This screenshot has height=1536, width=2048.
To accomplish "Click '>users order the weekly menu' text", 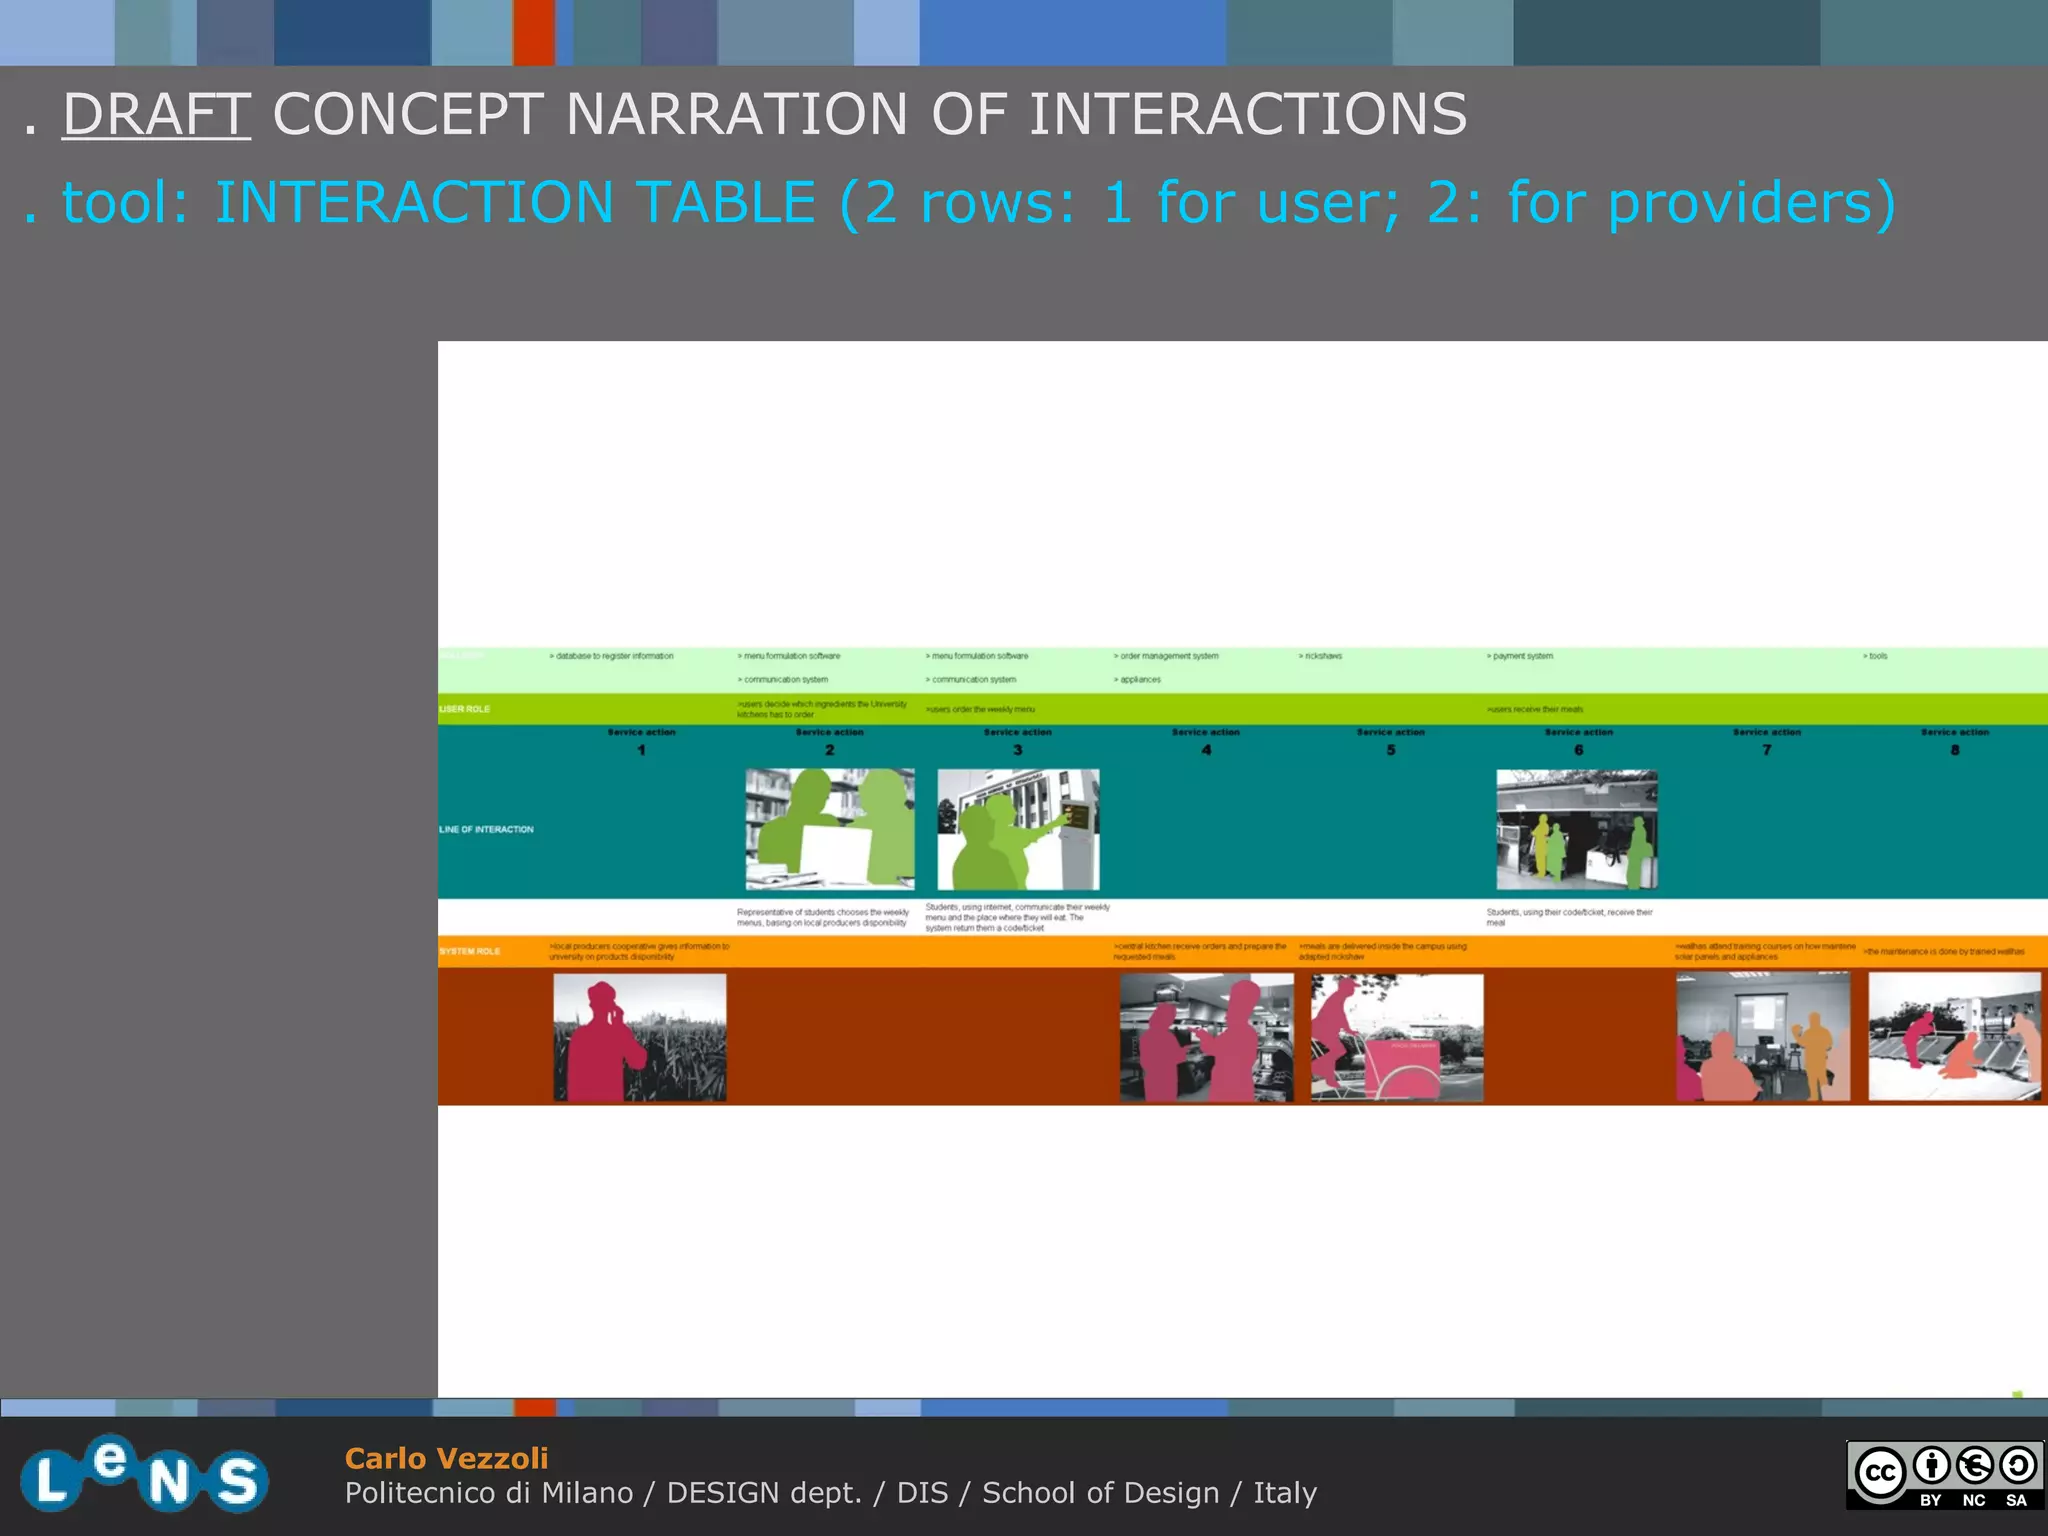I will pos(980,709).
